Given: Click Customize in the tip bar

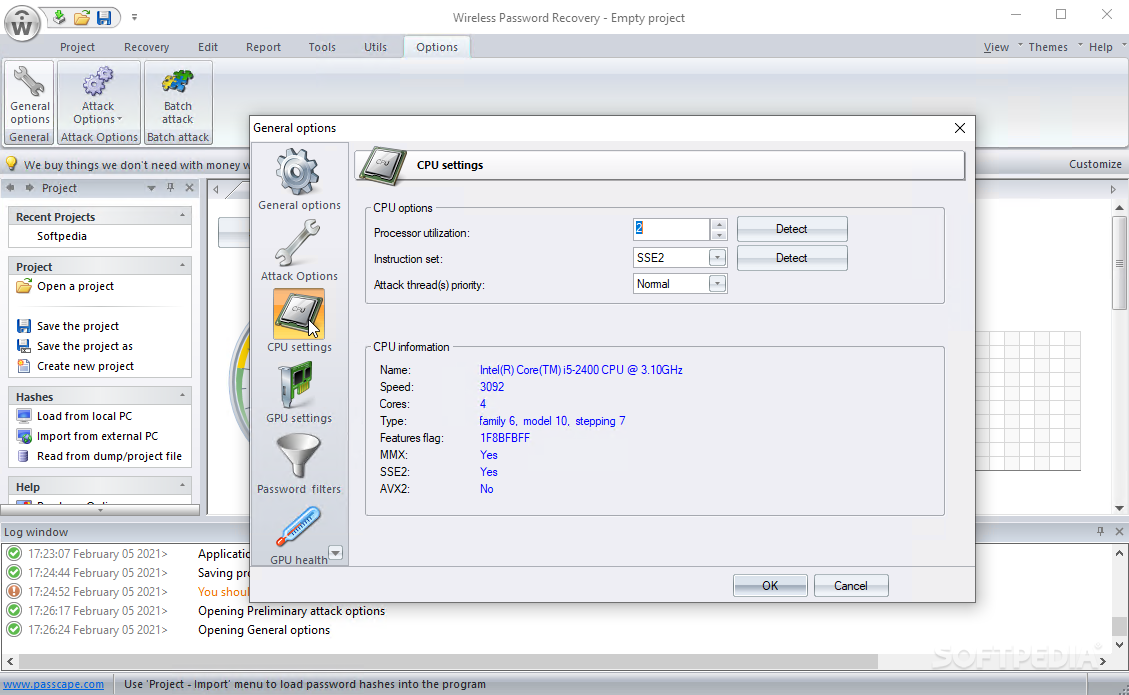Looking at the screenshot, I should pos(1095,164).
